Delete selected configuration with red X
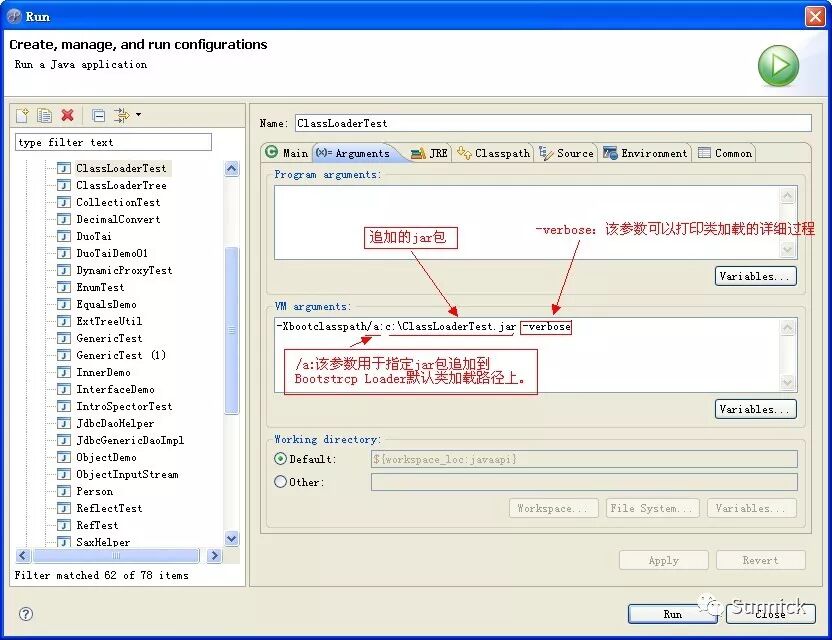Screen dimensions: 832x640 tap(67, 115)
